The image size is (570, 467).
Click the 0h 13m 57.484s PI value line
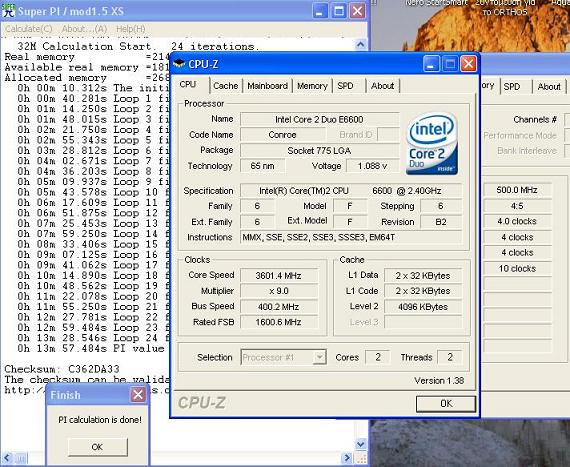click(91, 348)
